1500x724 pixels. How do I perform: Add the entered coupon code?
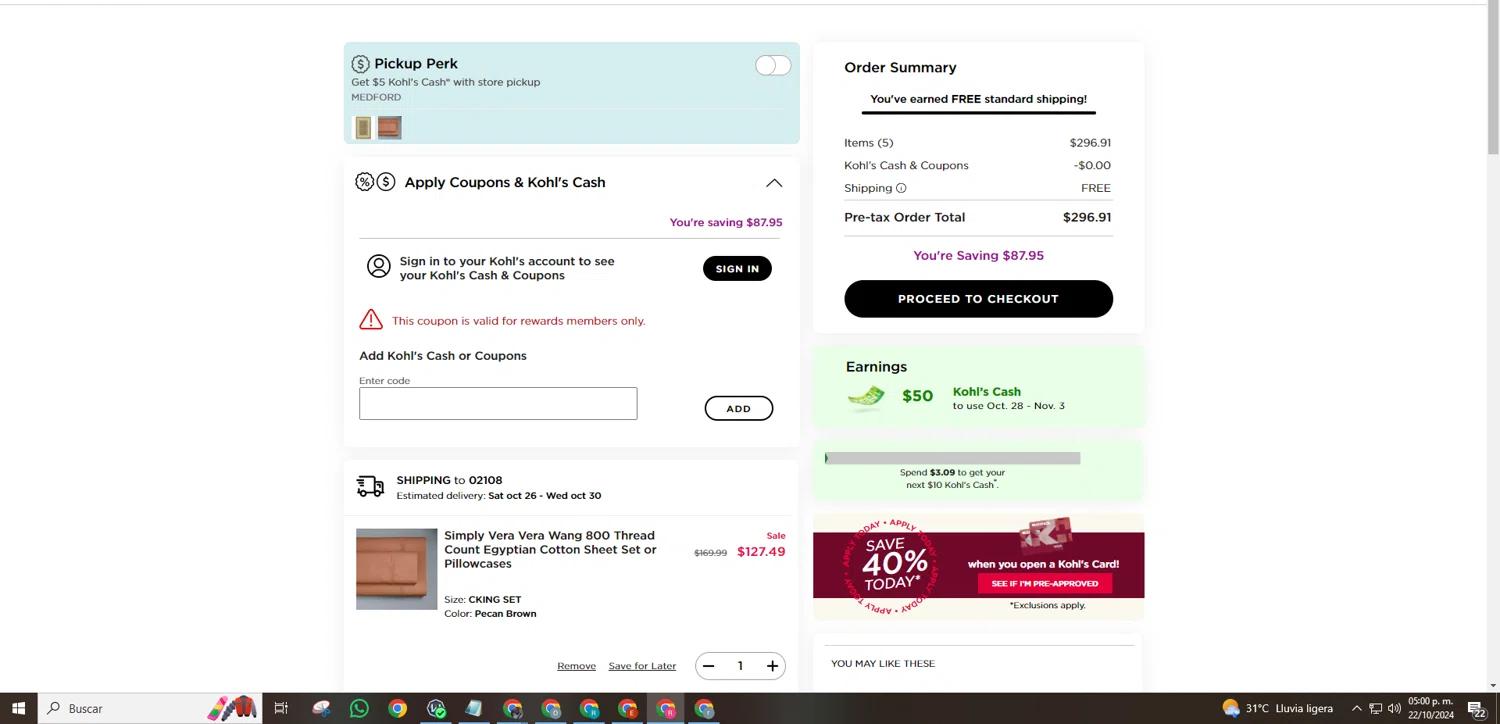[739, 408]
